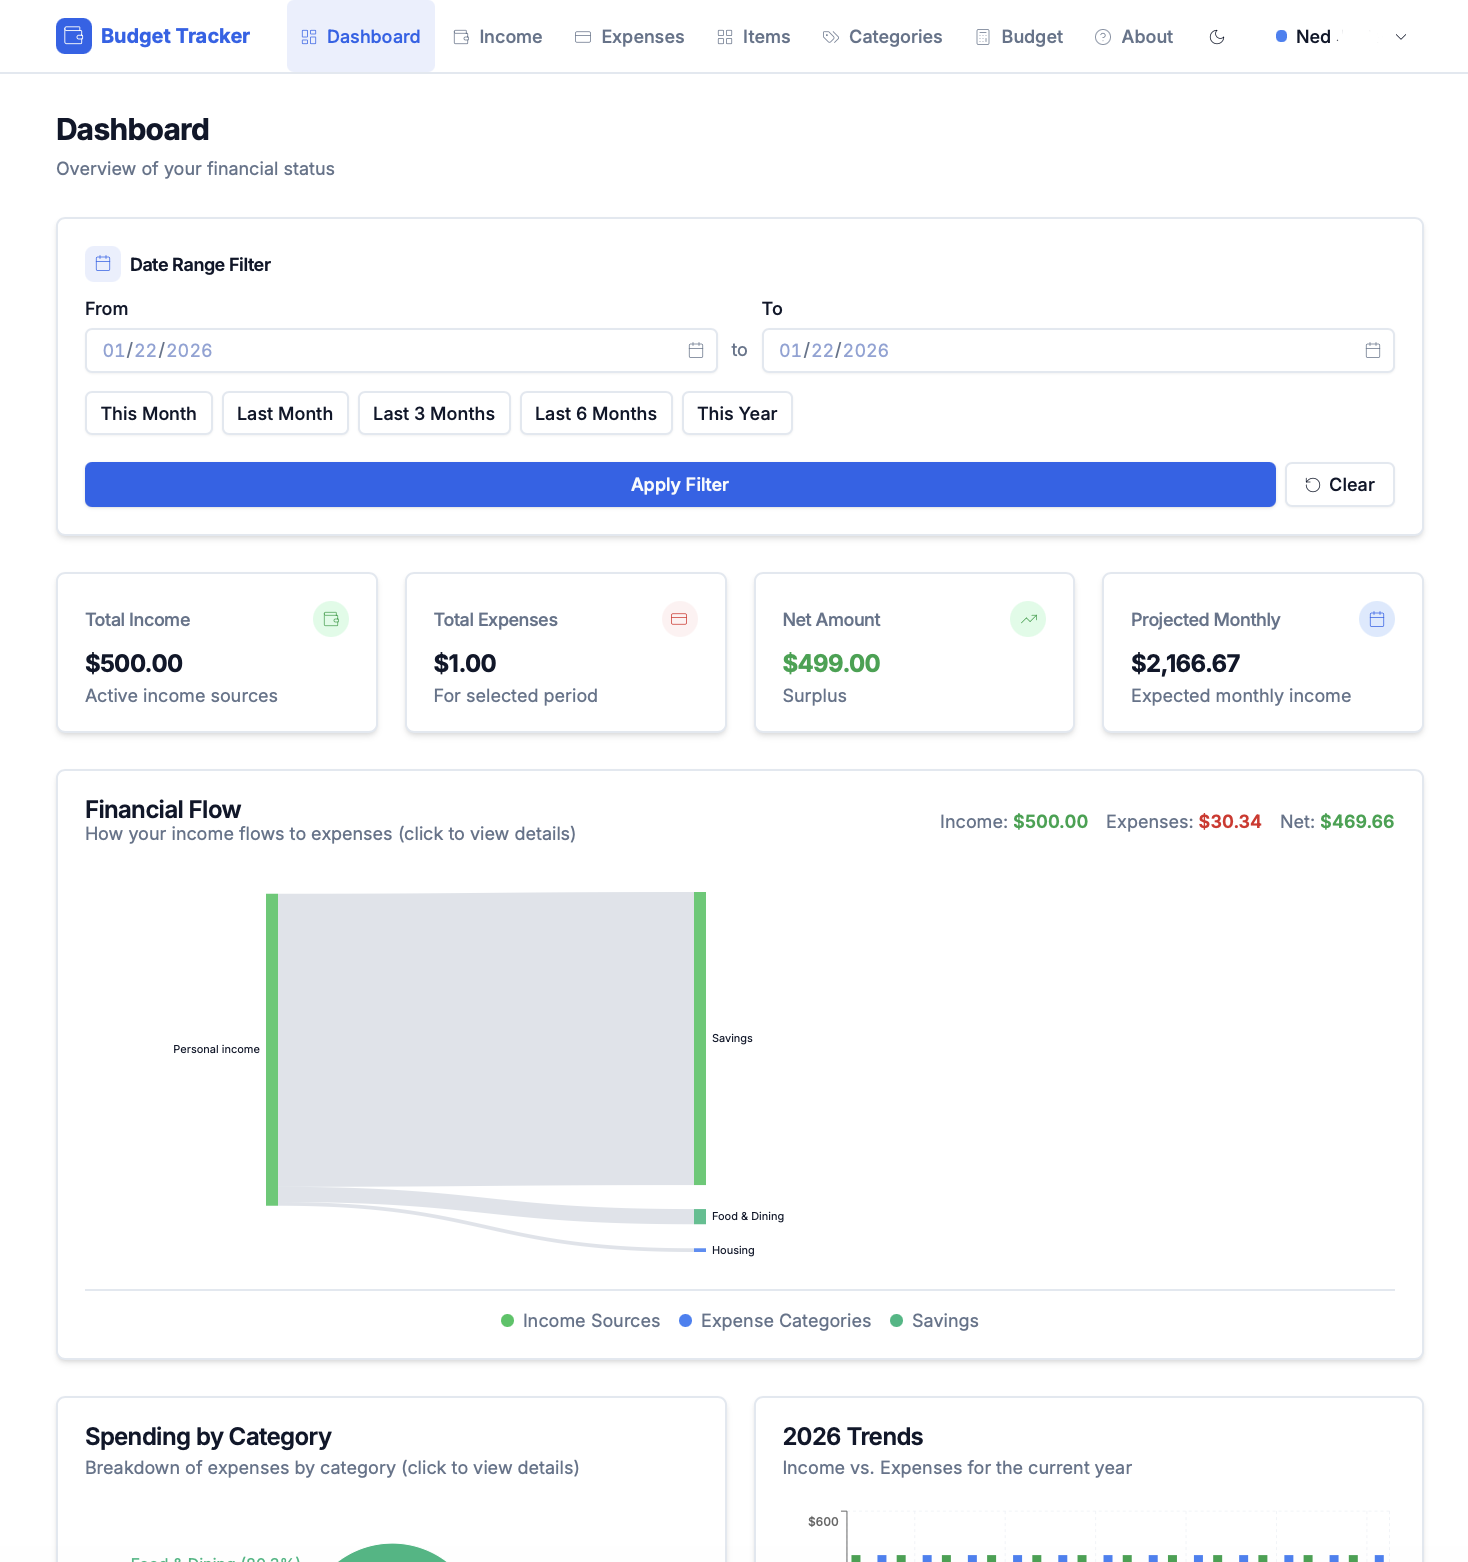
Task: Select the Last 3 Months preset
Action: 434,414
